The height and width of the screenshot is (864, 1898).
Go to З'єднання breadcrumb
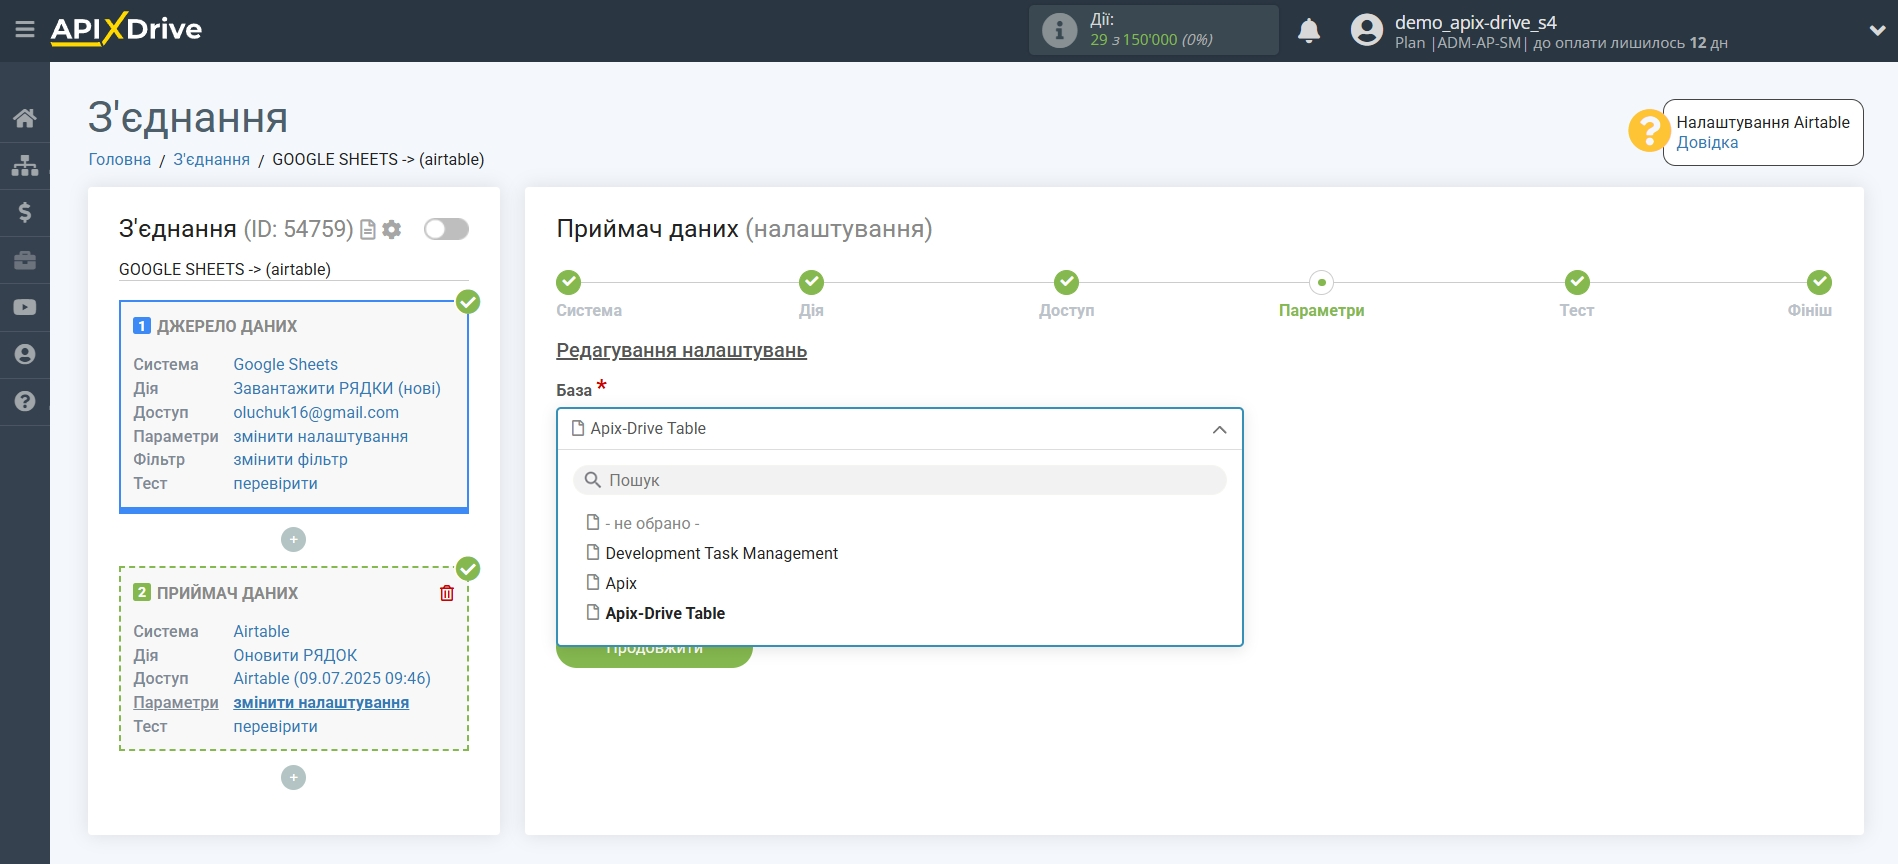(x=211, y=159)
